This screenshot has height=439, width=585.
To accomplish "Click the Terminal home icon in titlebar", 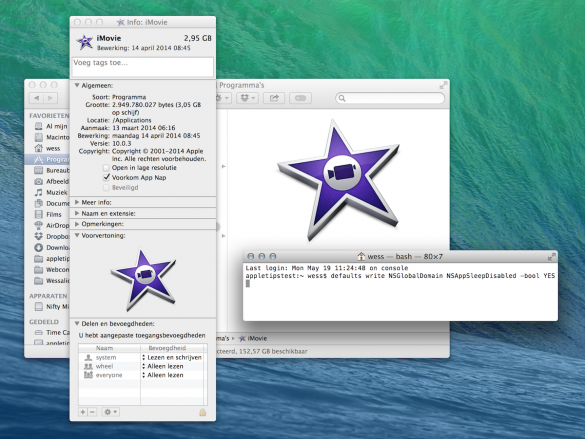I will pos(361,256).
